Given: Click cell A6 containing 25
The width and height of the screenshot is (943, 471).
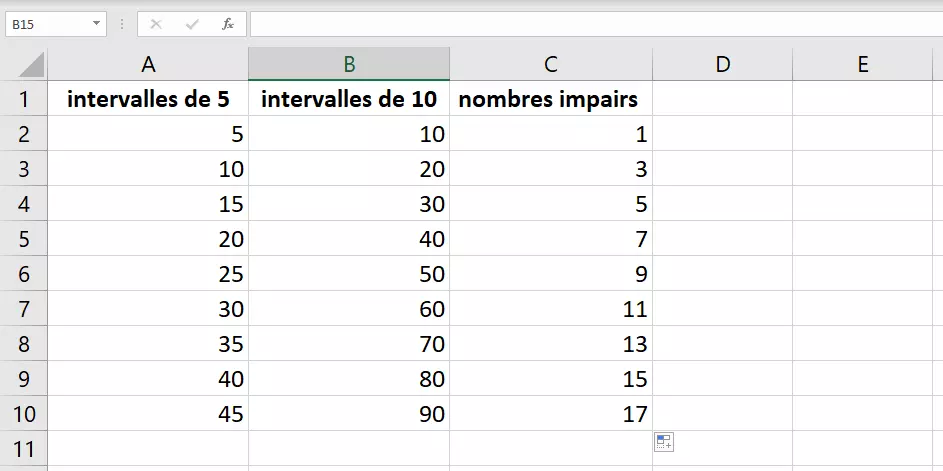Looking at the screenshot, I should pos(148,273).
